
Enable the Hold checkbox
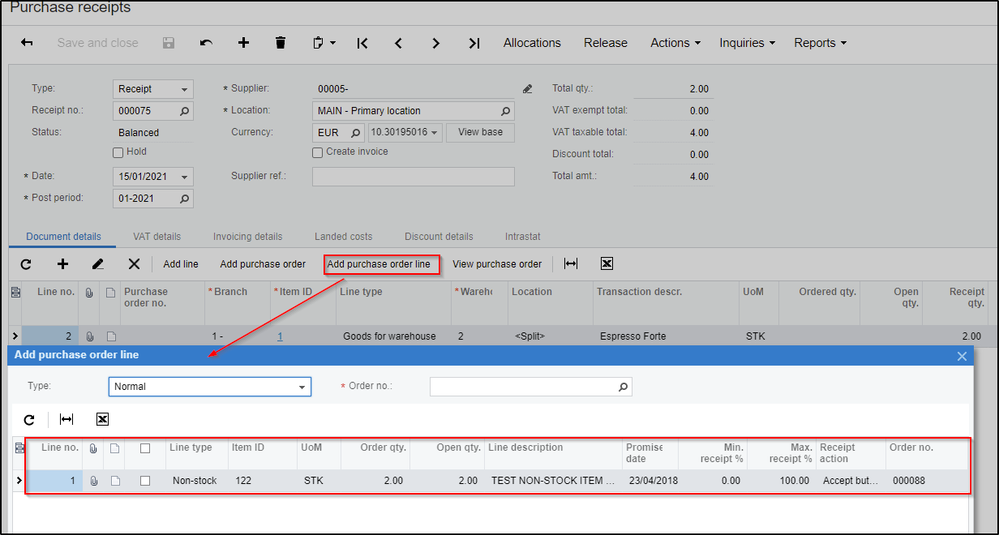click(x=118, y=152)
